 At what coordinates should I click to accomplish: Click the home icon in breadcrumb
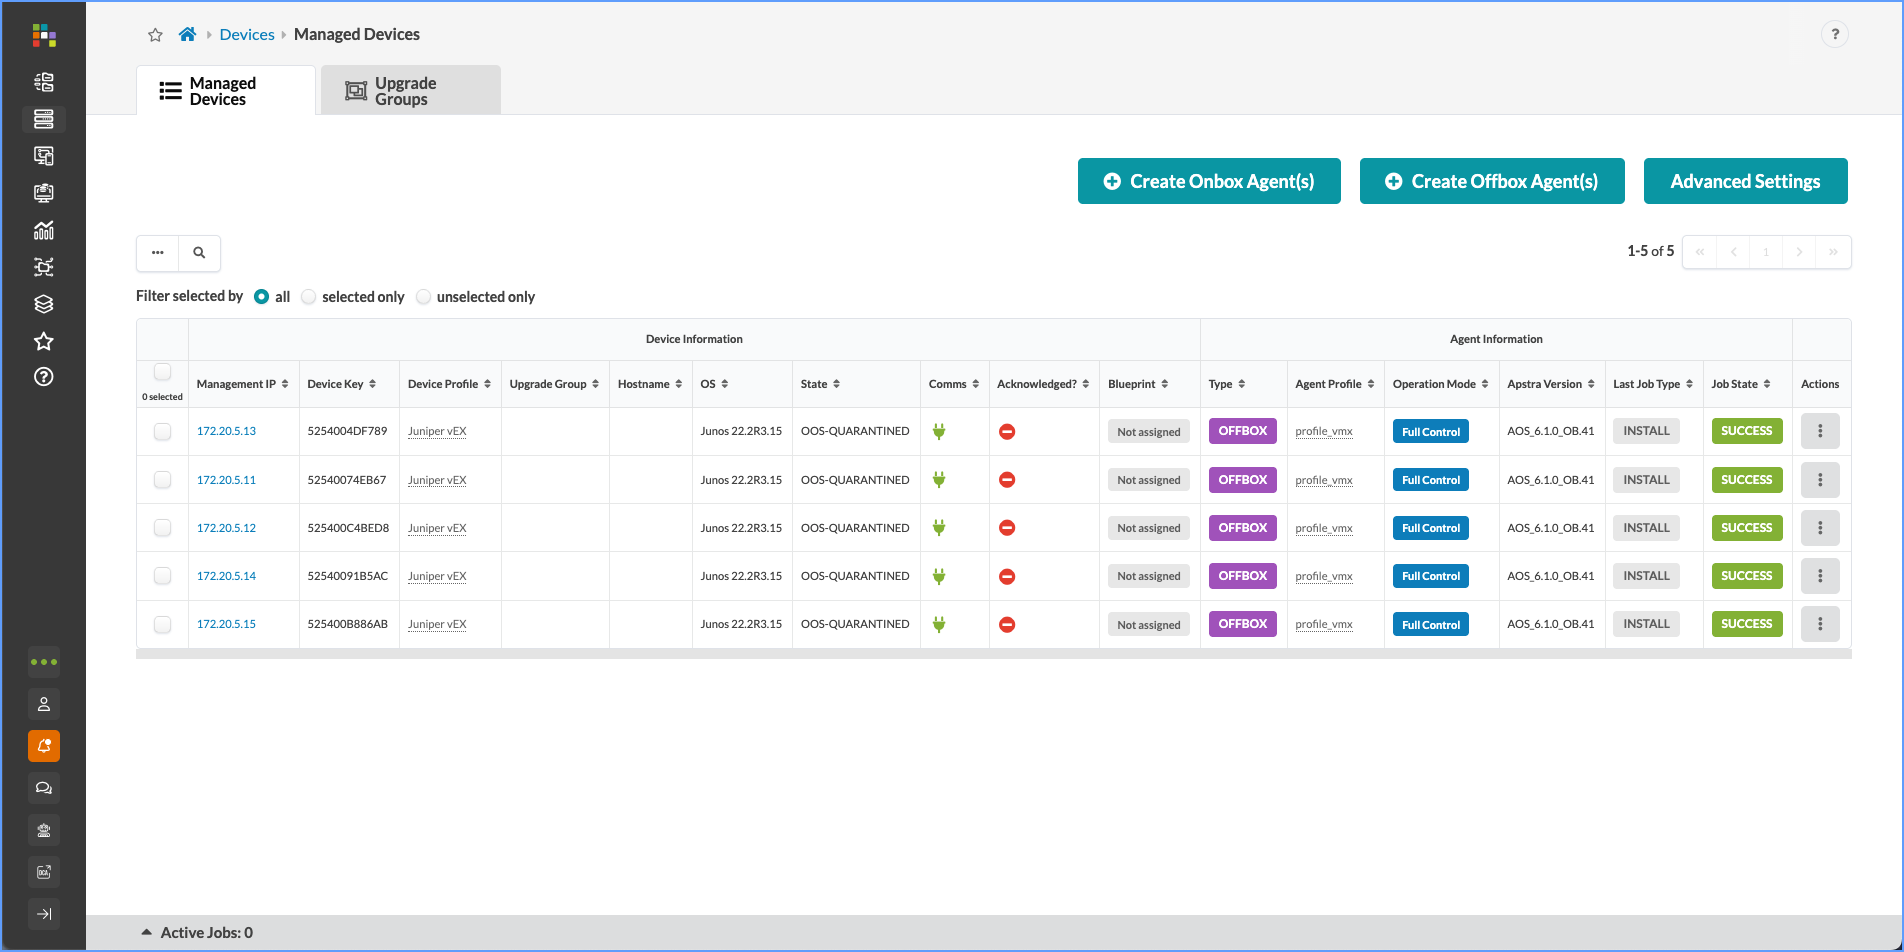pyautogui.click(x=187, y=35)
